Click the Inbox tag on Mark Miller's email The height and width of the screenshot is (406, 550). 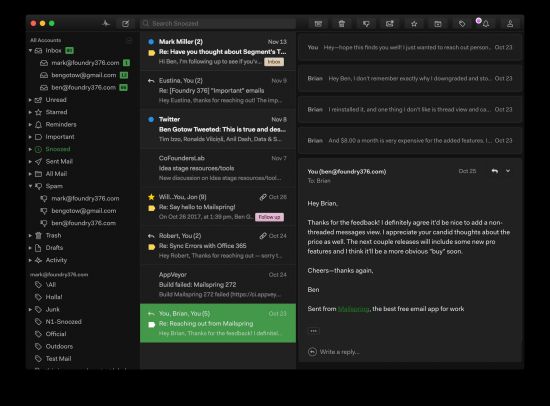[274, 62]
